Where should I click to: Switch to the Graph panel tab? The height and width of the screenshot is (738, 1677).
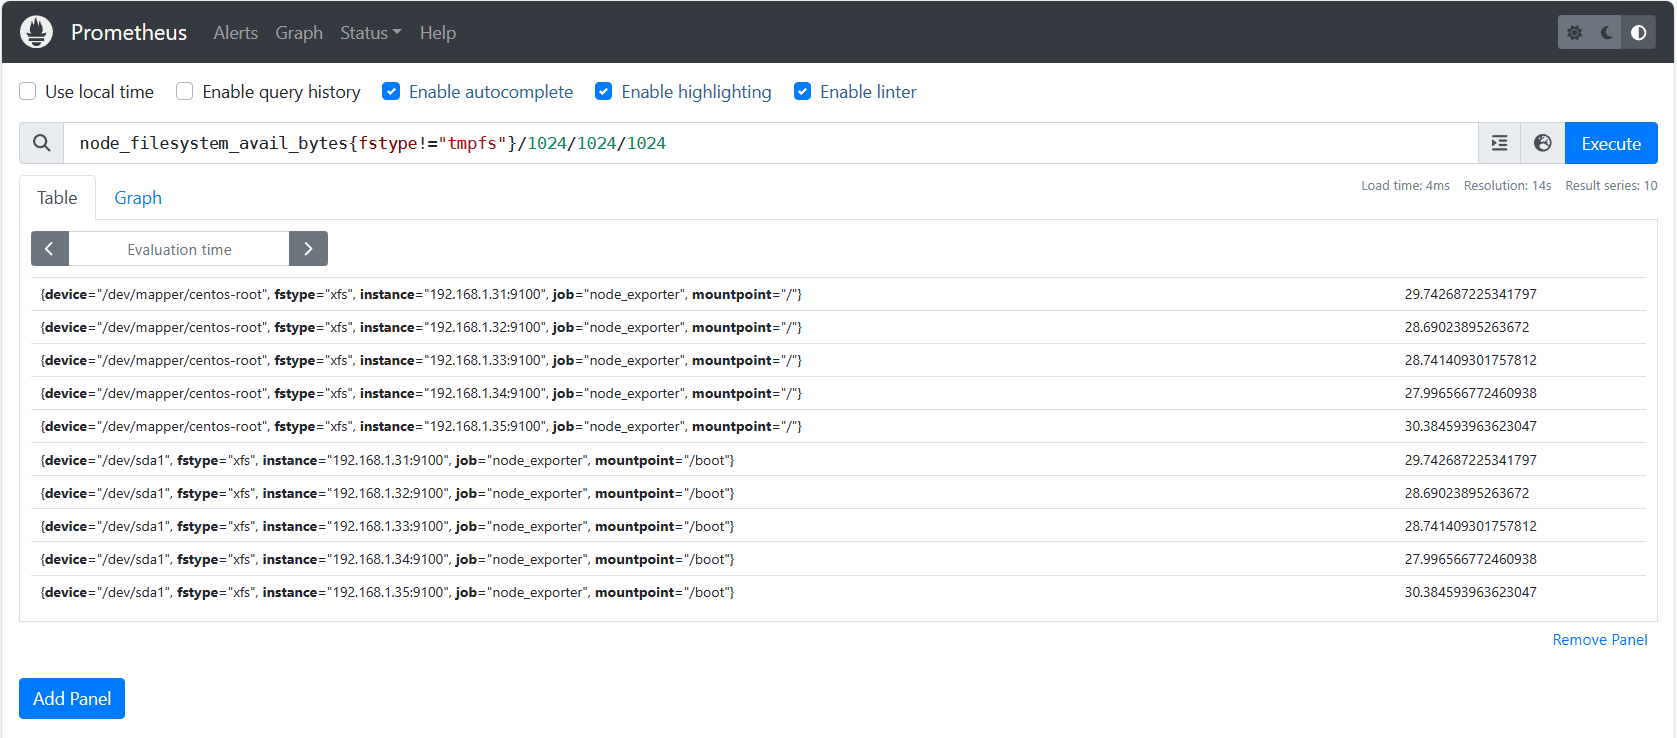tap(138, 198)
